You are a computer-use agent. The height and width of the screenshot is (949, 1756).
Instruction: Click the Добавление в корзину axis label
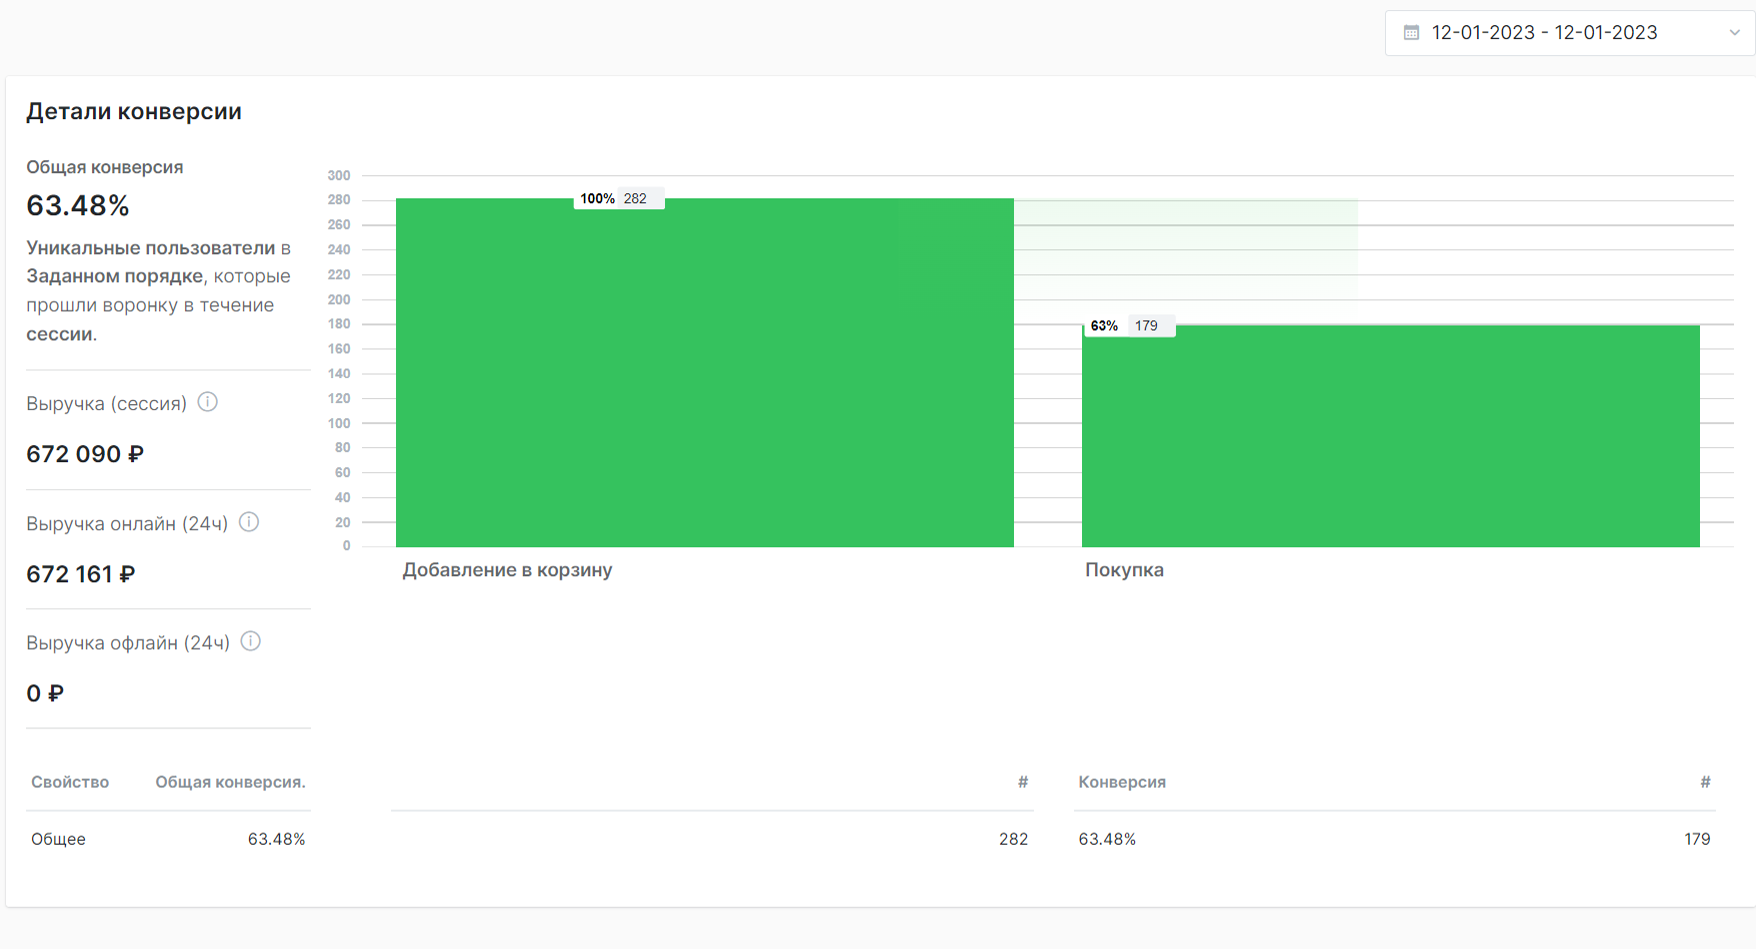pos(507,570)
